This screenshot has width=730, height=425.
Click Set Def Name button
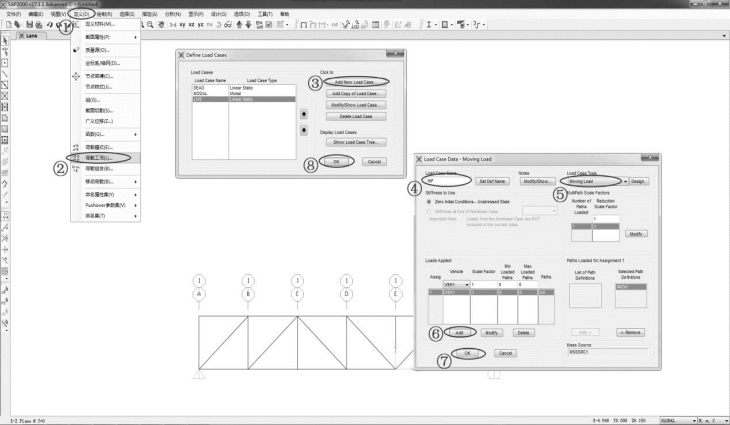click(492, 181)
